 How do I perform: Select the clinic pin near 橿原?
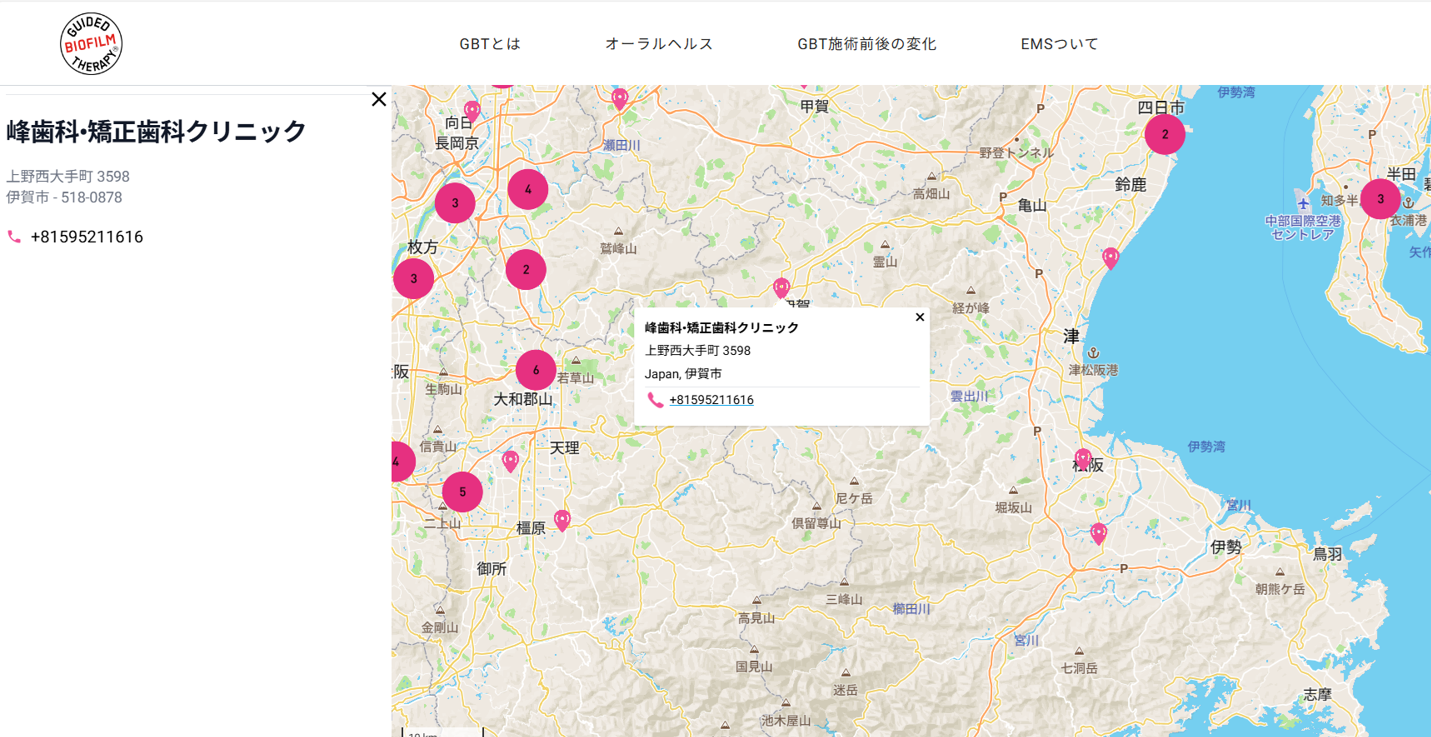click(x=562, y=519)
